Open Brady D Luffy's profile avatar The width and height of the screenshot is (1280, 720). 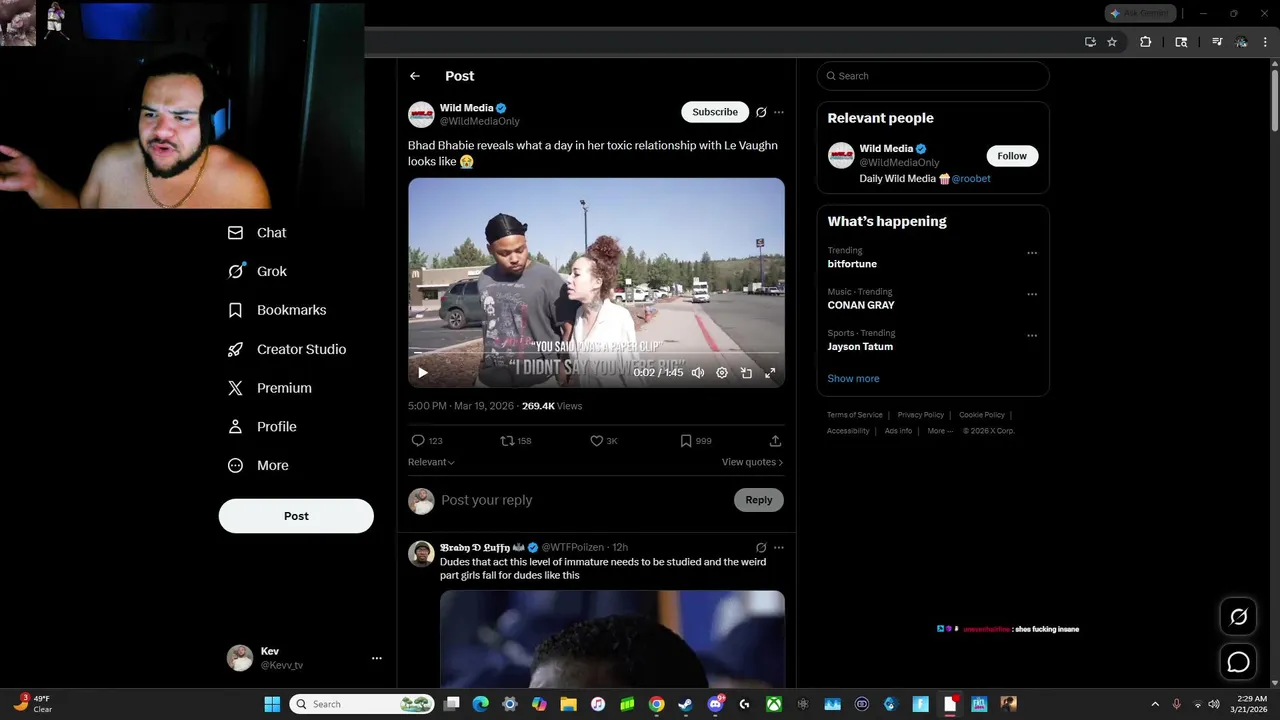point(421,553)
